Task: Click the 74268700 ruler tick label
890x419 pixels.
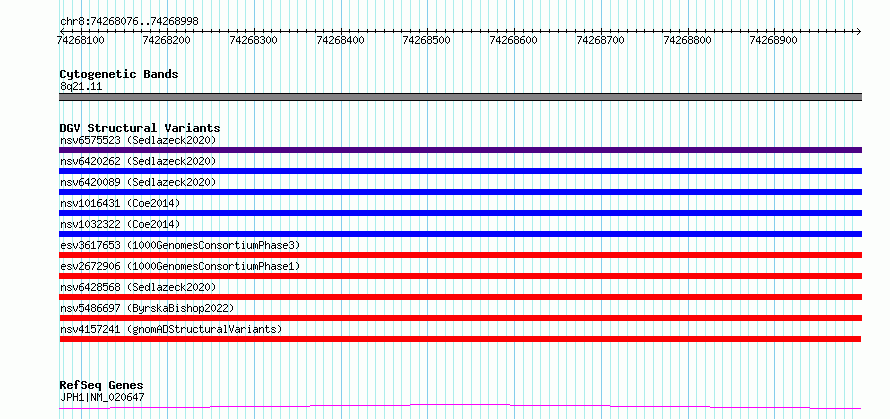Action: point(600,40)
